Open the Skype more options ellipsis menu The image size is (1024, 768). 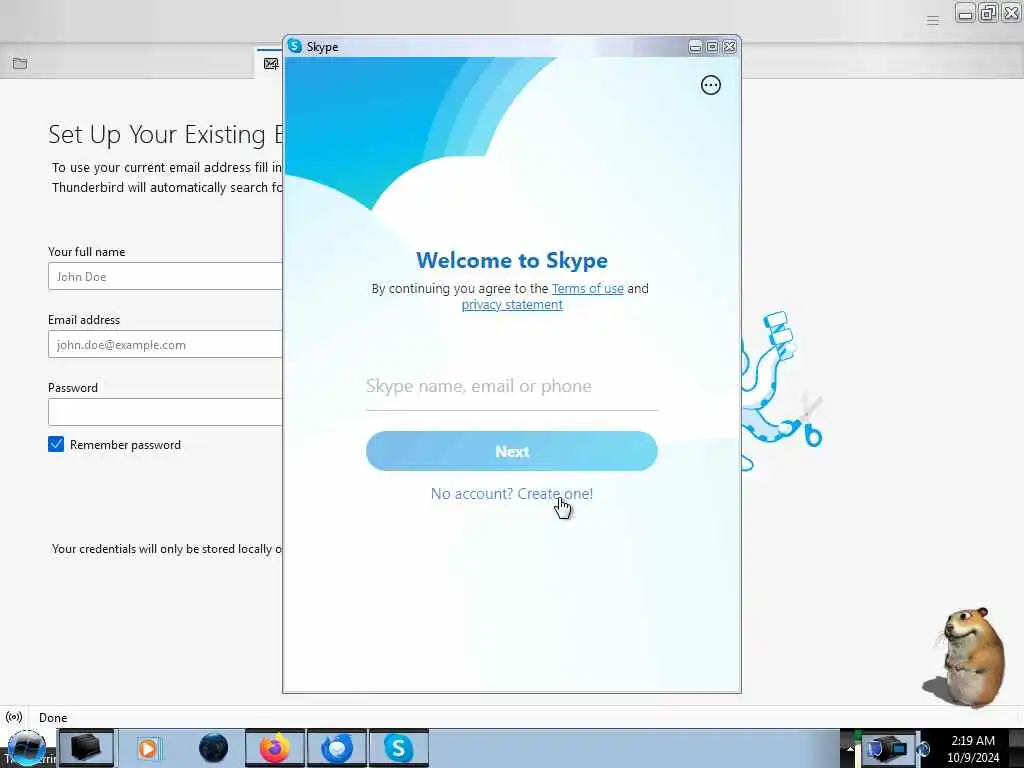click(711, 85)
